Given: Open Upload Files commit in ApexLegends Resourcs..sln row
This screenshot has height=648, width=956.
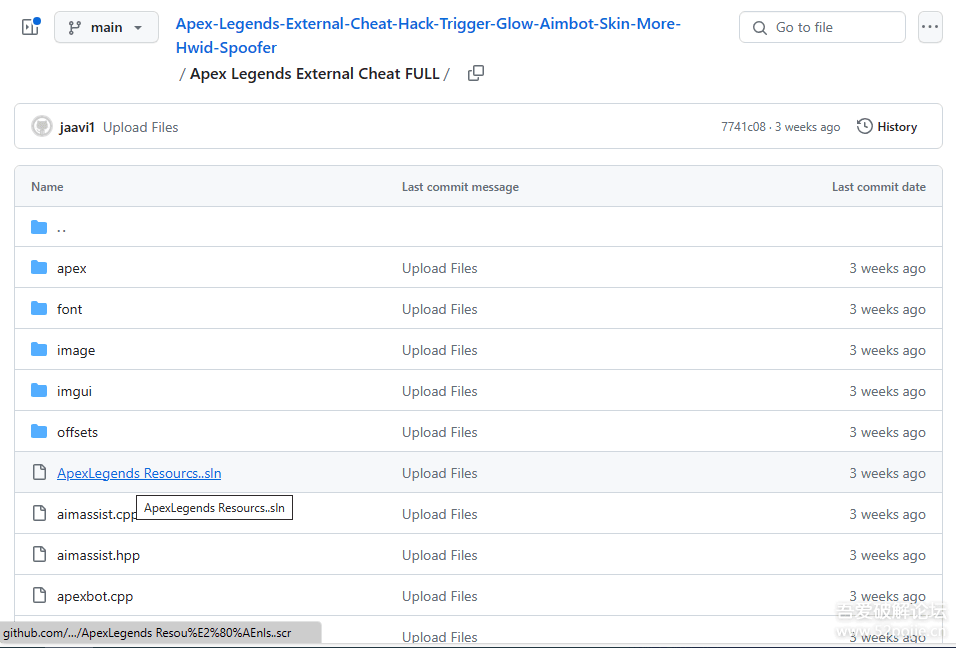Looking at the screenshot, I should pos(439,473).
